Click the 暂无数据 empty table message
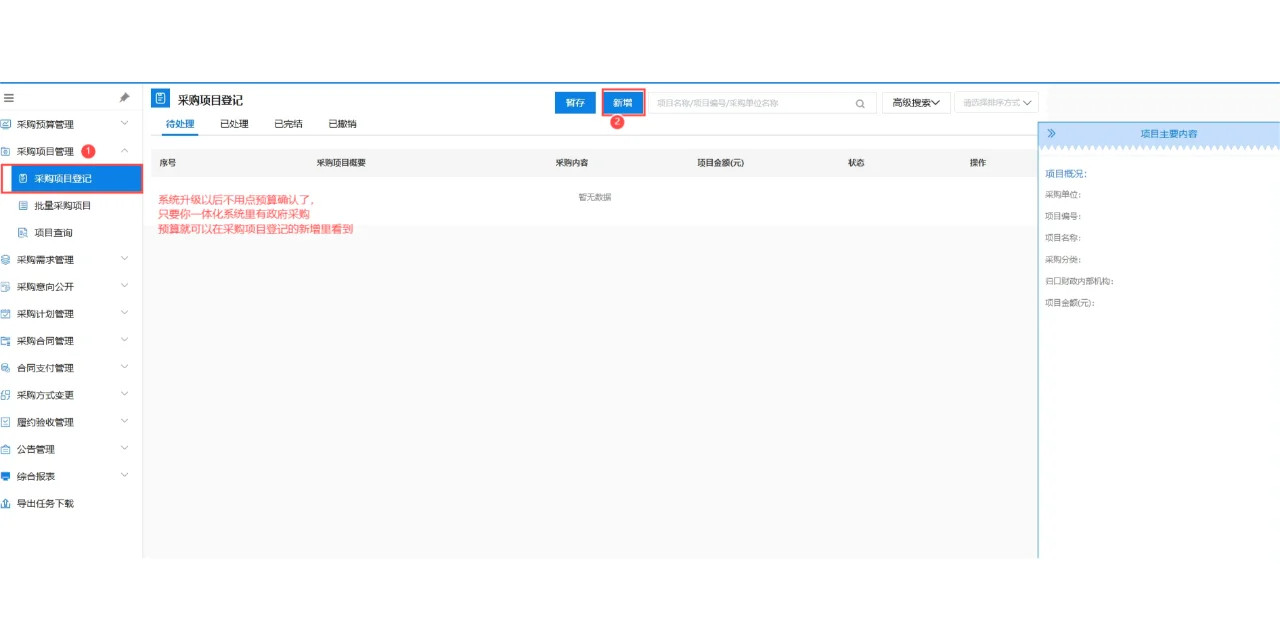The width and height of the screenshot is (1280, 639). 595,197
